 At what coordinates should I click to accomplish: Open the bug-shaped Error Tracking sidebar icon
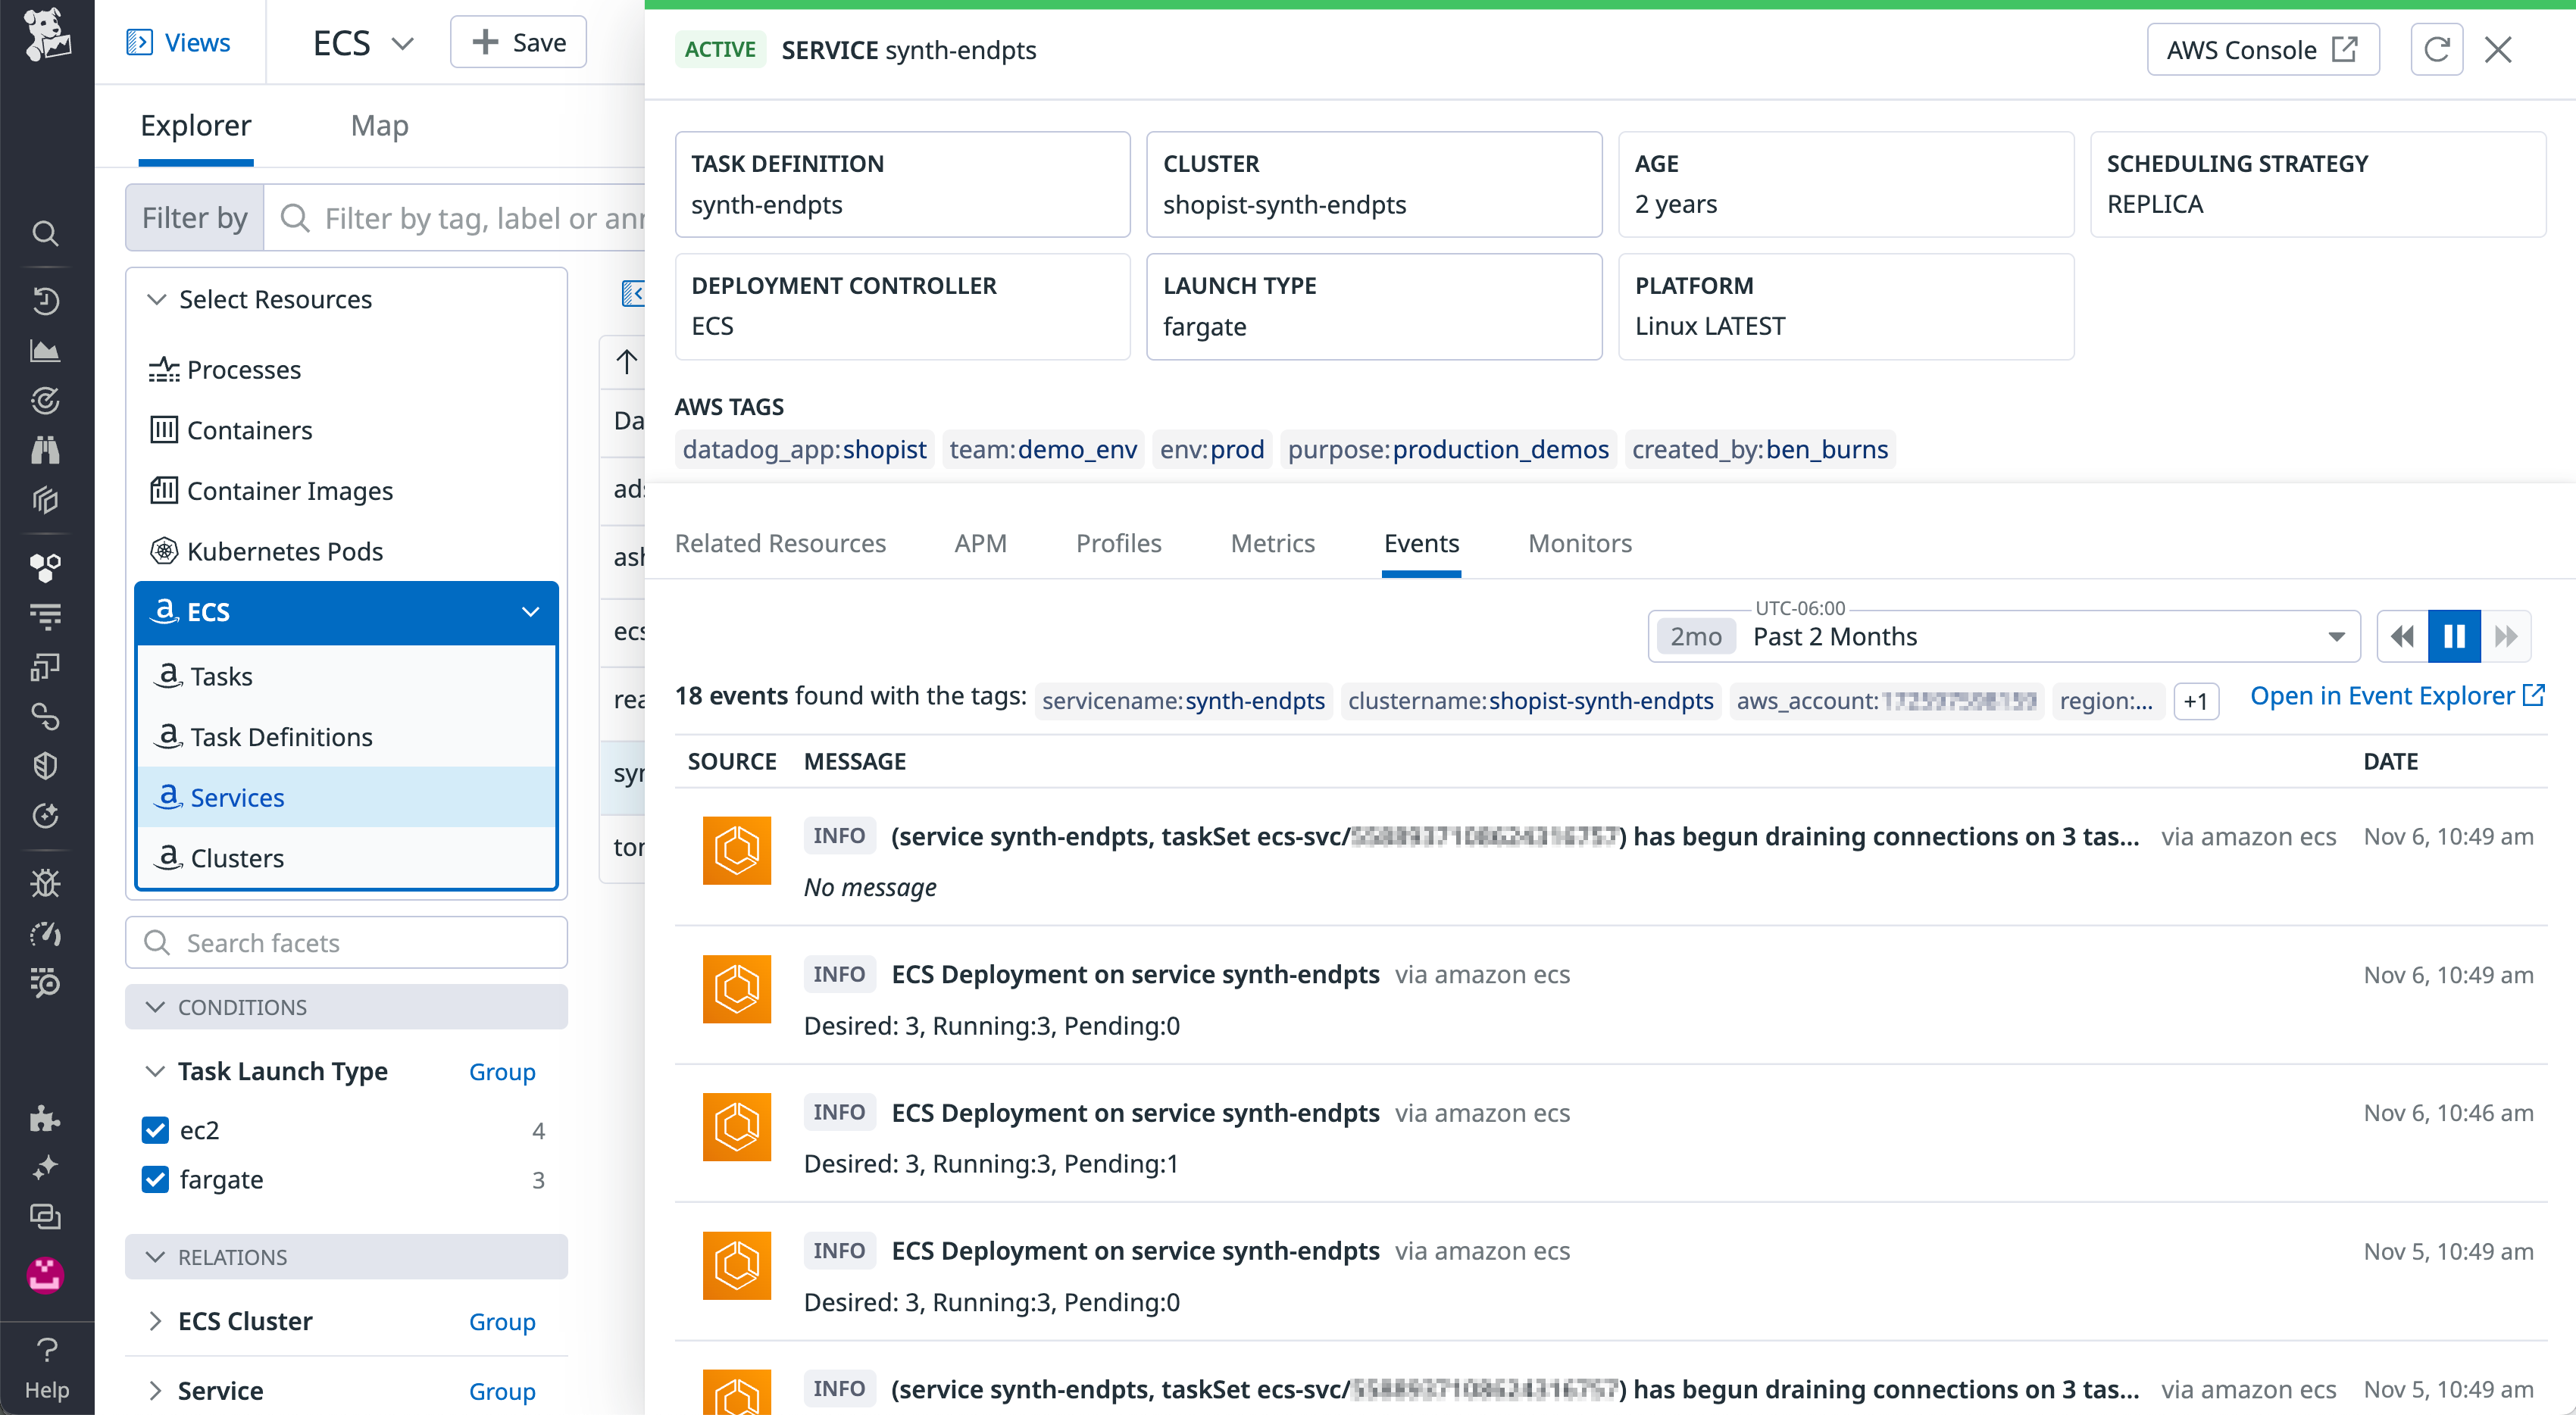click(46, 882)
